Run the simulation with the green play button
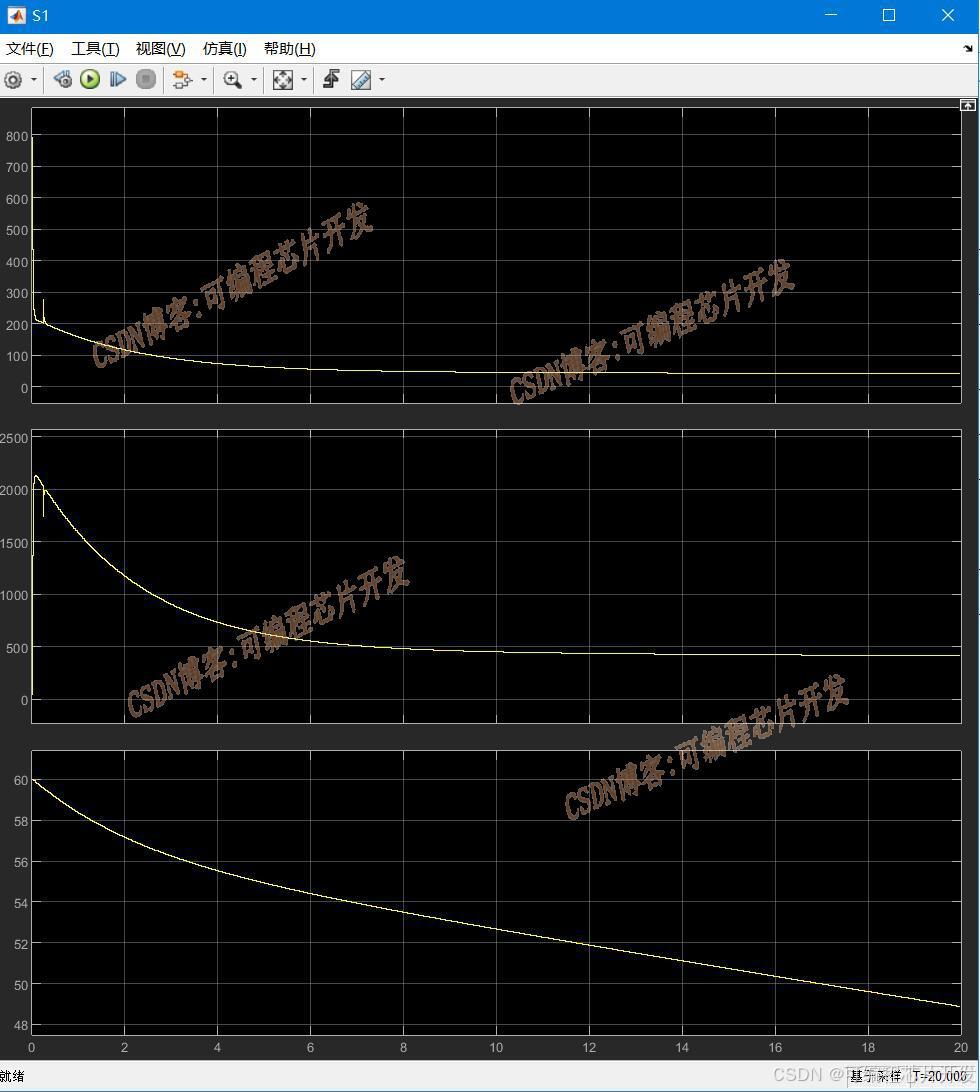 coord(90,79)
